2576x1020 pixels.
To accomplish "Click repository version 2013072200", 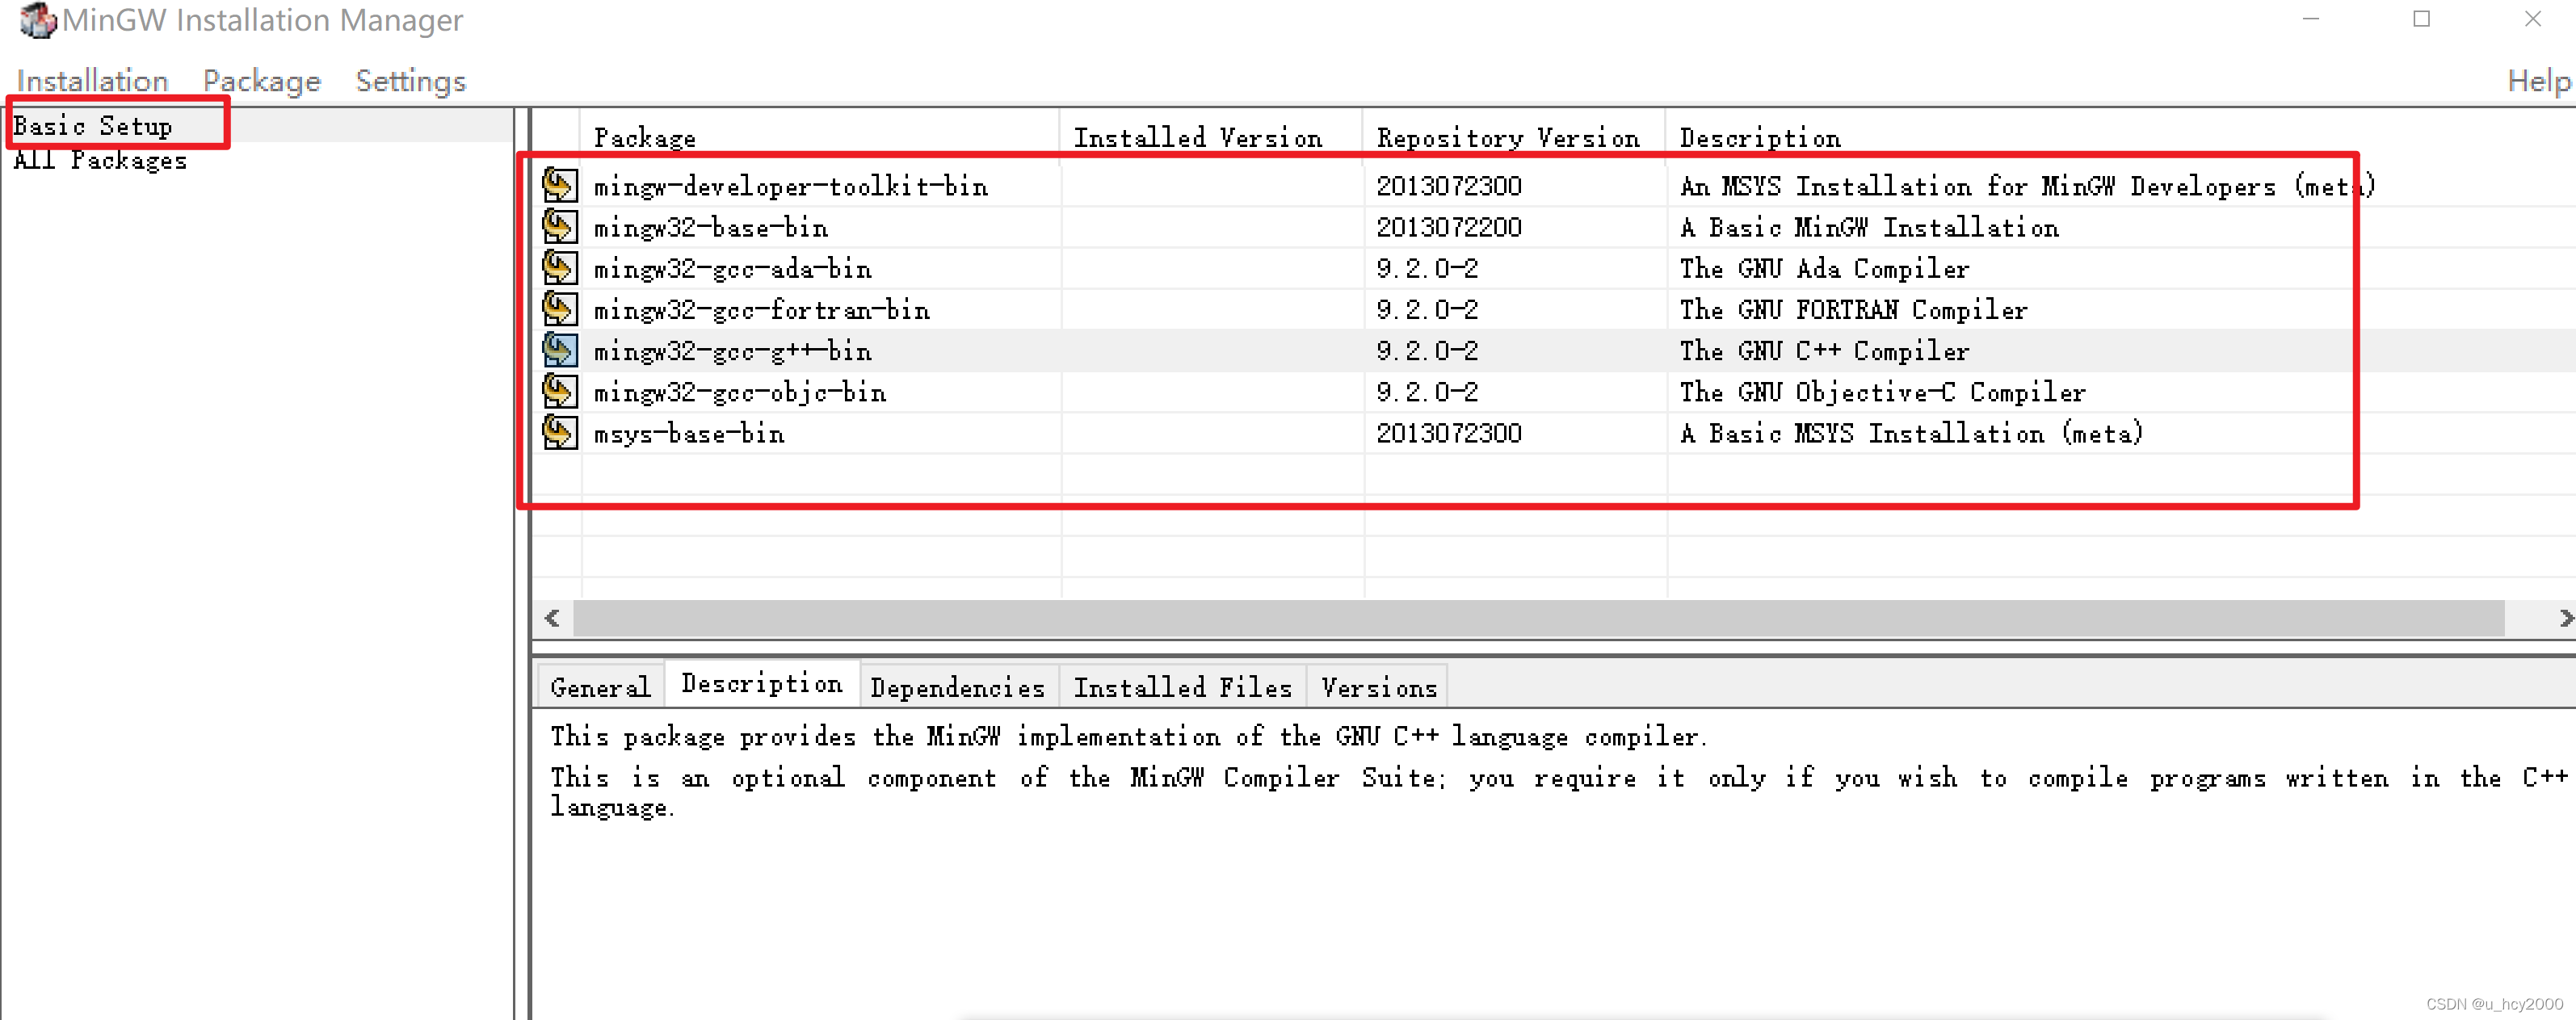I will [x=1449, y=227].
